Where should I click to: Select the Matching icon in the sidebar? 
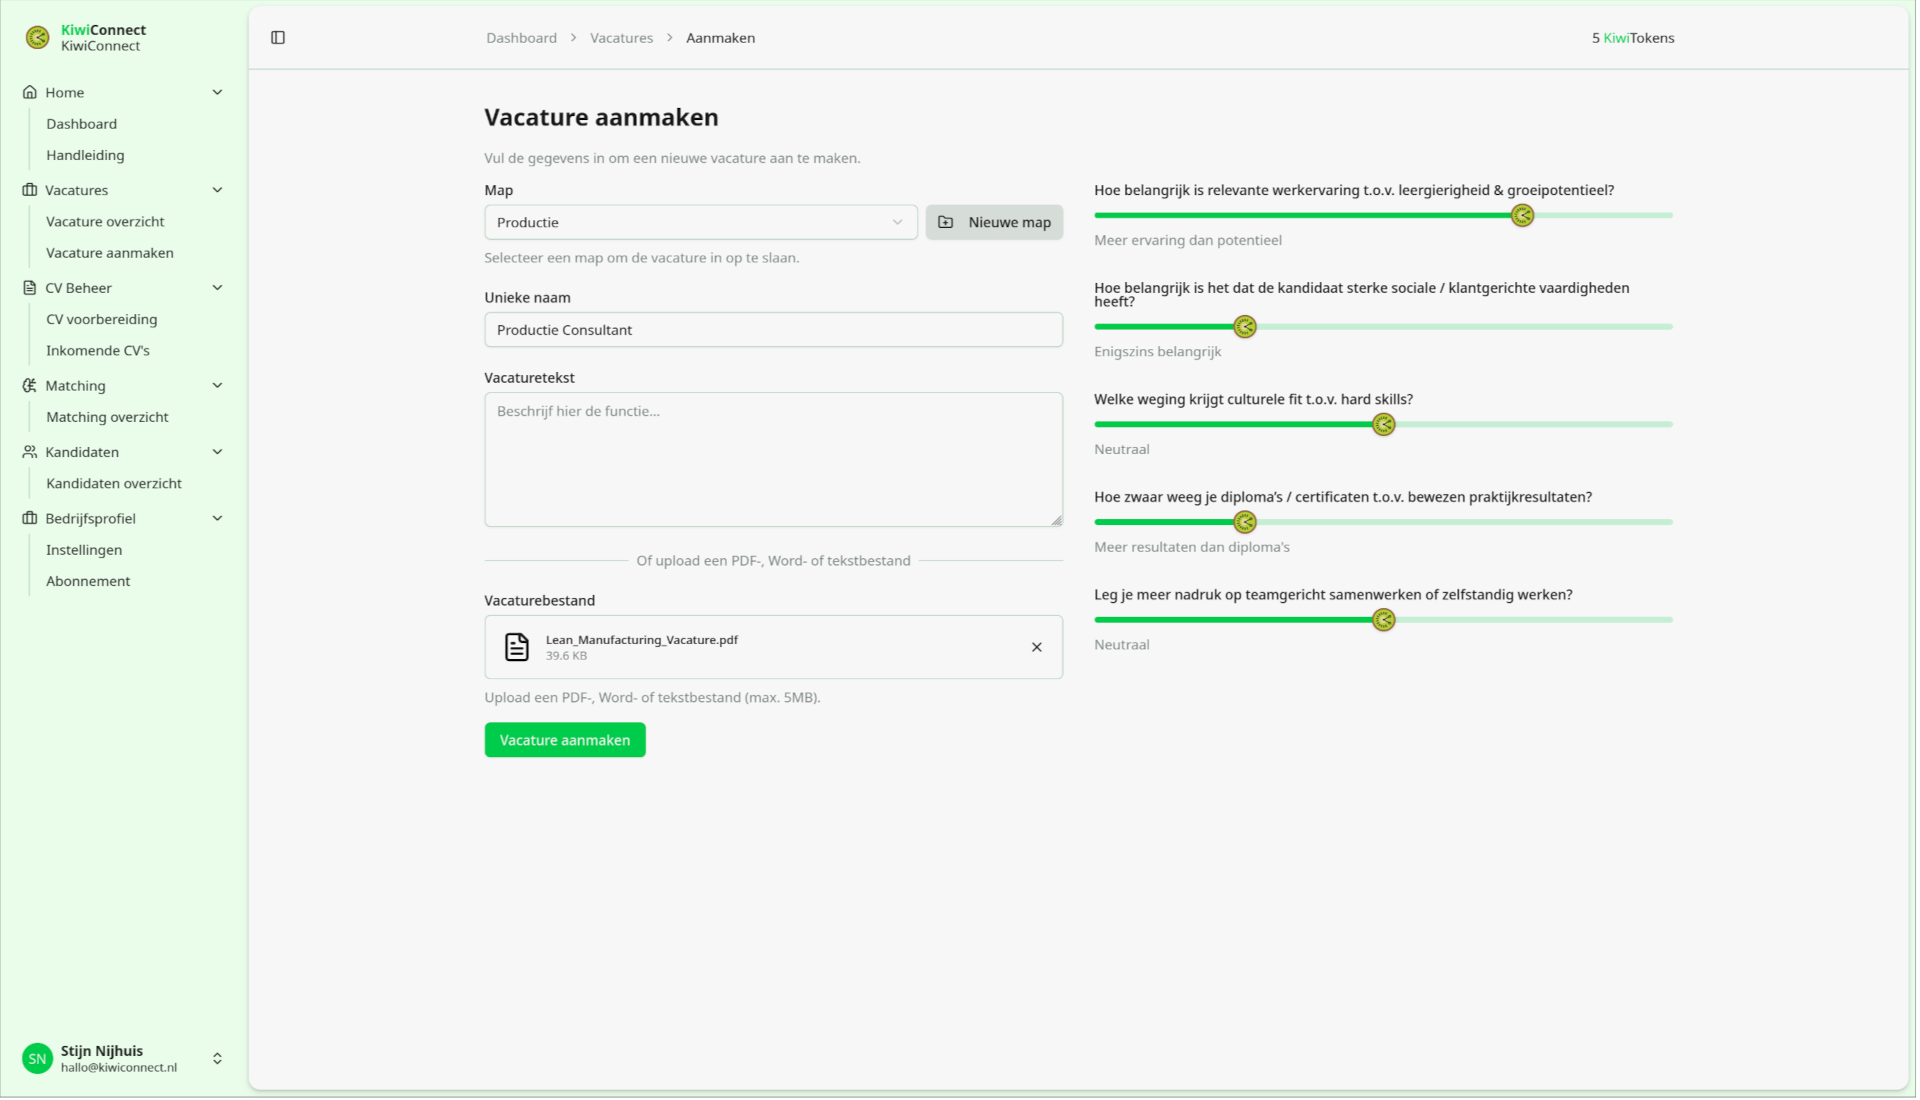[27, 385]
